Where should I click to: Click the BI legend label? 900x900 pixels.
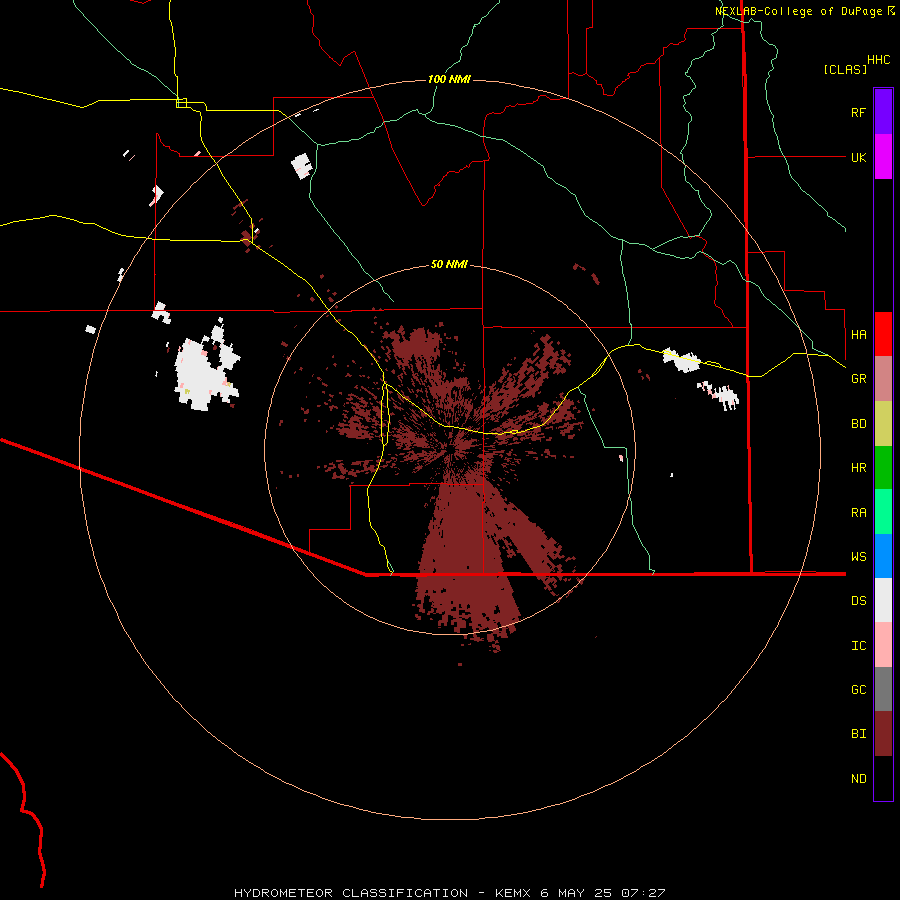858,734
